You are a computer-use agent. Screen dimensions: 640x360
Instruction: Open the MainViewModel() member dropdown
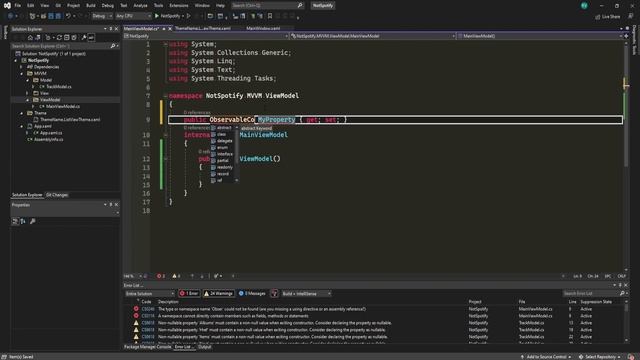540,36
